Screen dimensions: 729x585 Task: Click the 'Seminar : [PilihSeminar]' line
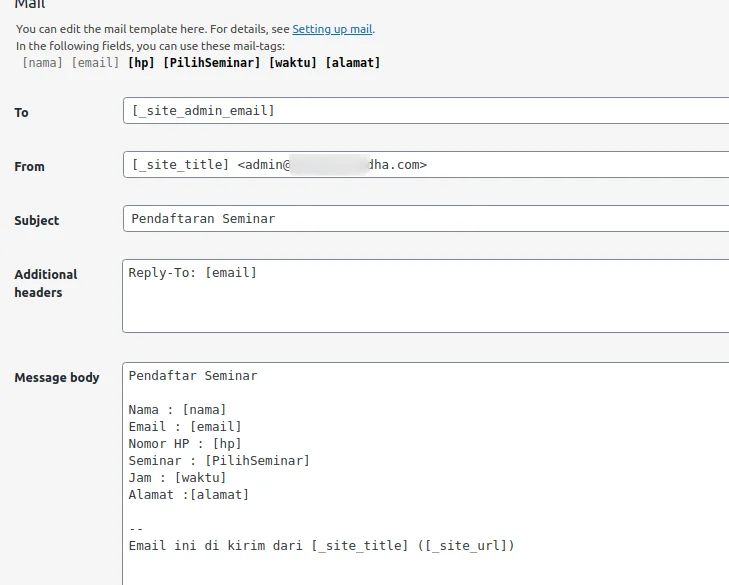219,461
